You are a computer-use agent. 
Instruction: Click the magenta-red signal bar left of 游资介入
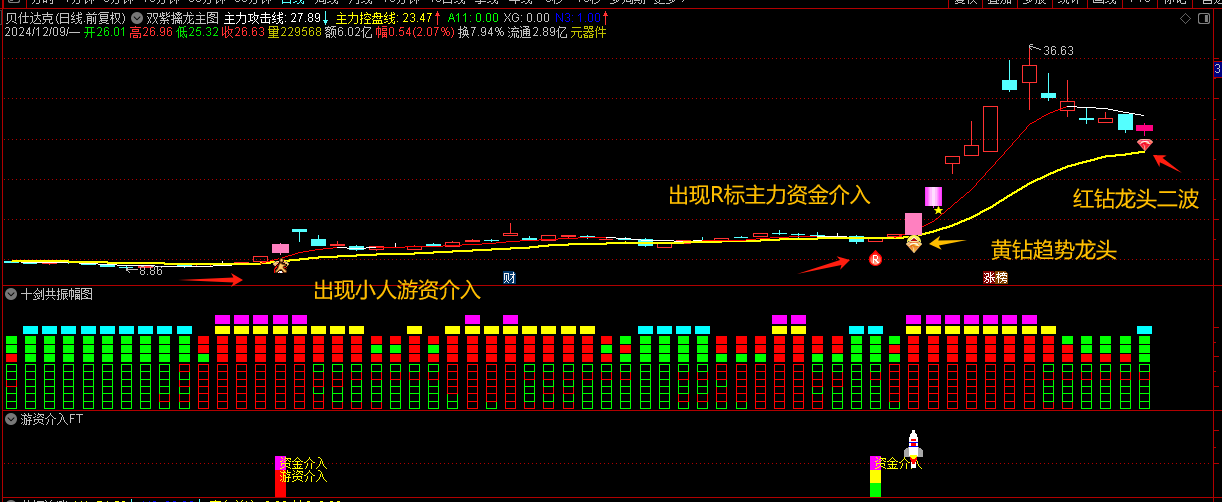click(280, 476)
